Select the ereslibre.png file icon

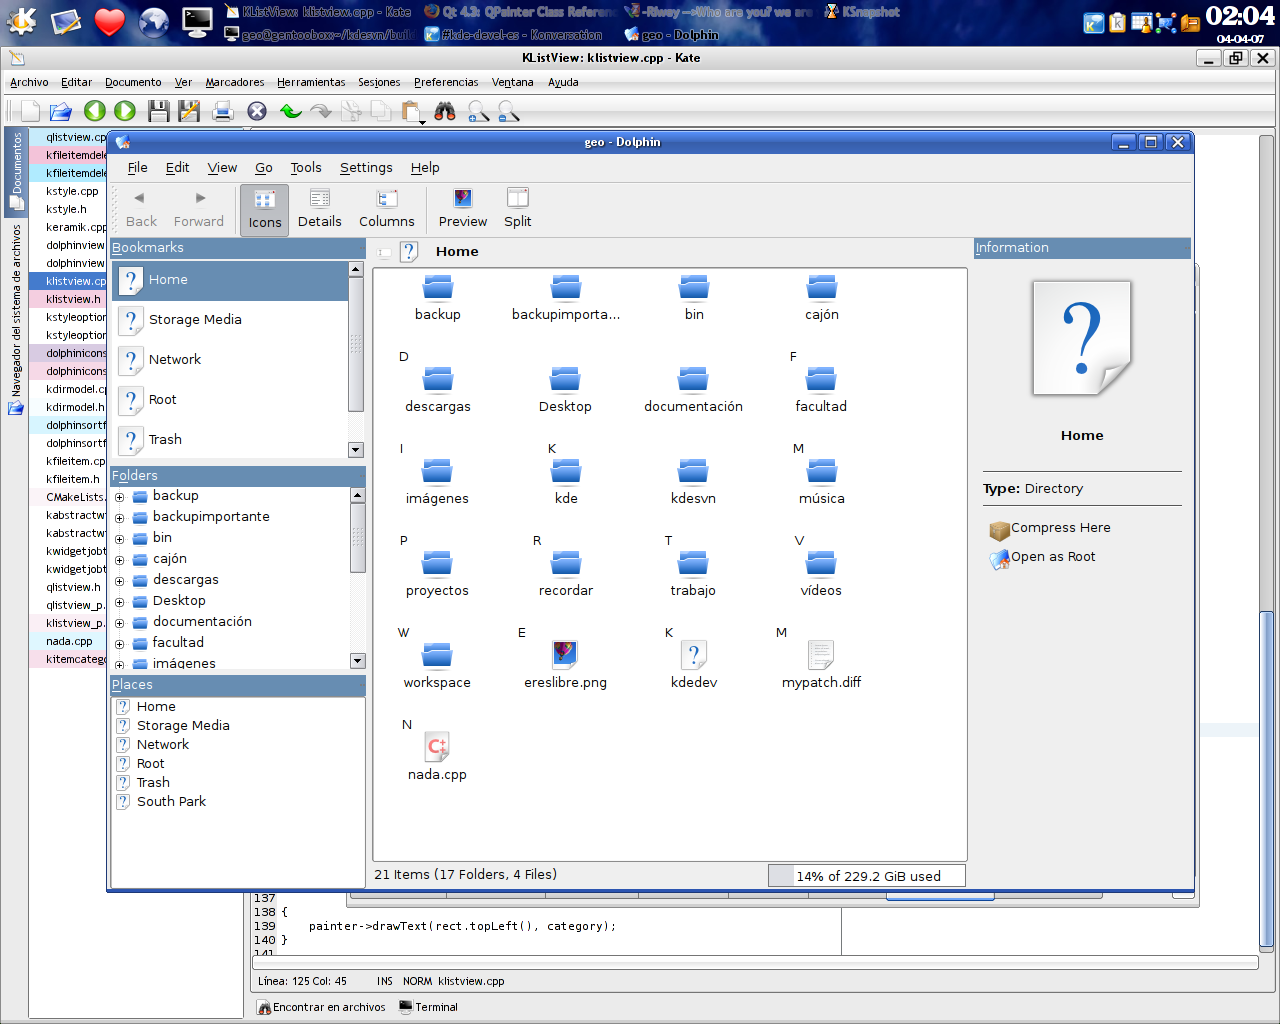pos(565,654)
